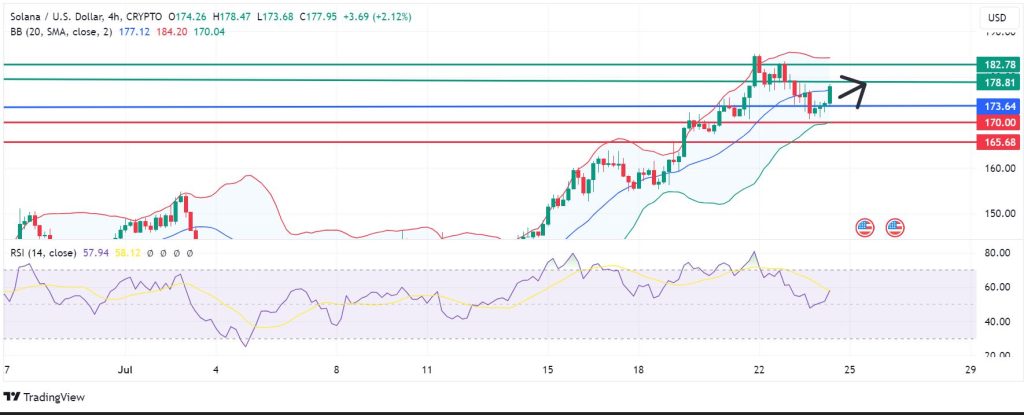The image size is (1024, 415).
Task: Click the 22 date axis label
Action: pyautogui.click(x=758, y=369)
